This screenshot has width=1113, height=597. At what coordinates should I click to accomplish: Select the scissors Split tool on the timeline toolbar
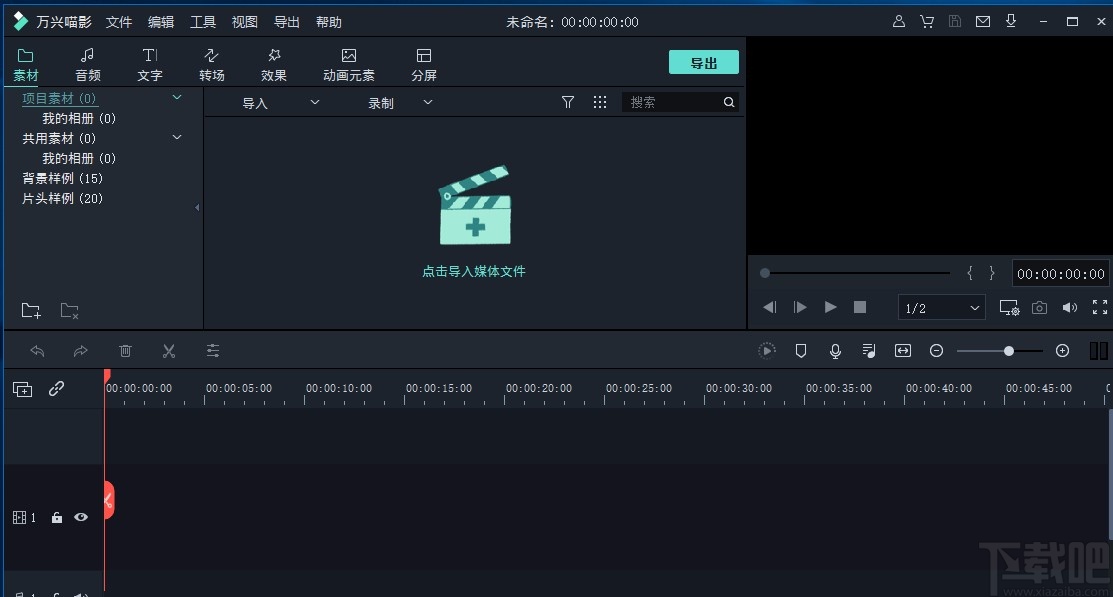(169, 351)
